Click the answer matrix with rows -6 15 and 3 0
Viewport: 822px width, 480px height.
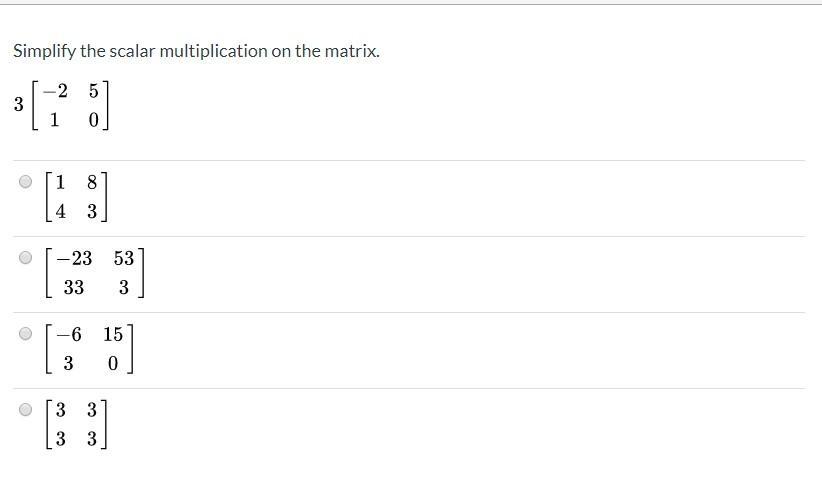pyautogui.click(x=89, y=349)
